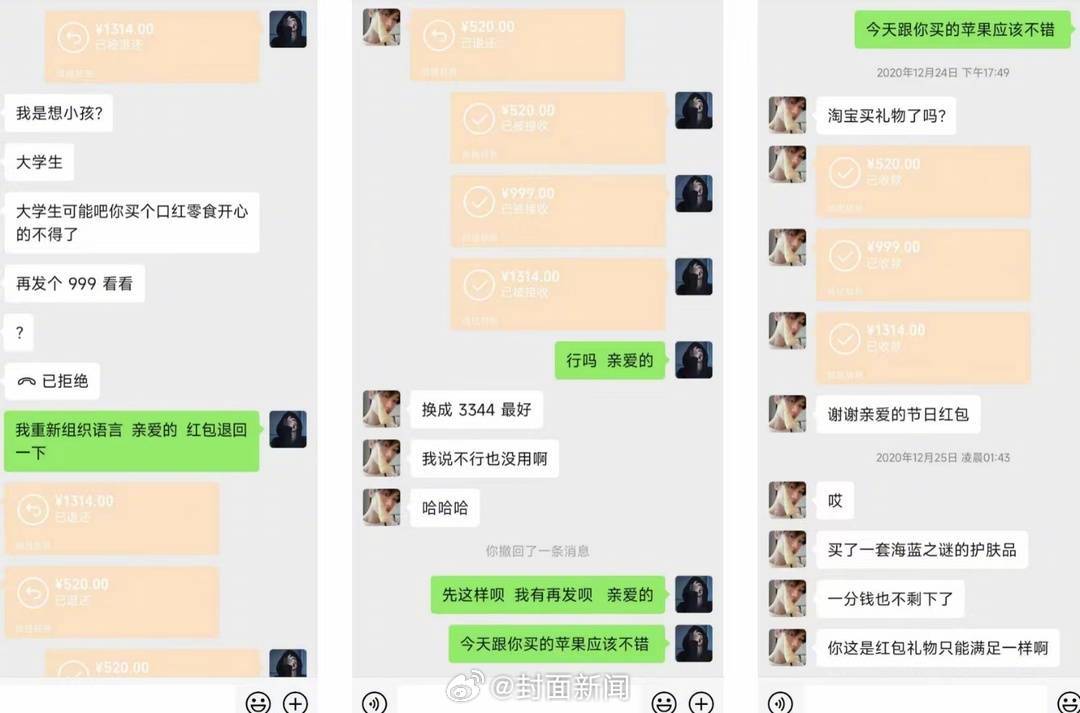
Task: Open the ¥1314.00 已收款 transfer in the right chat
Action: [x=923, y=348]
